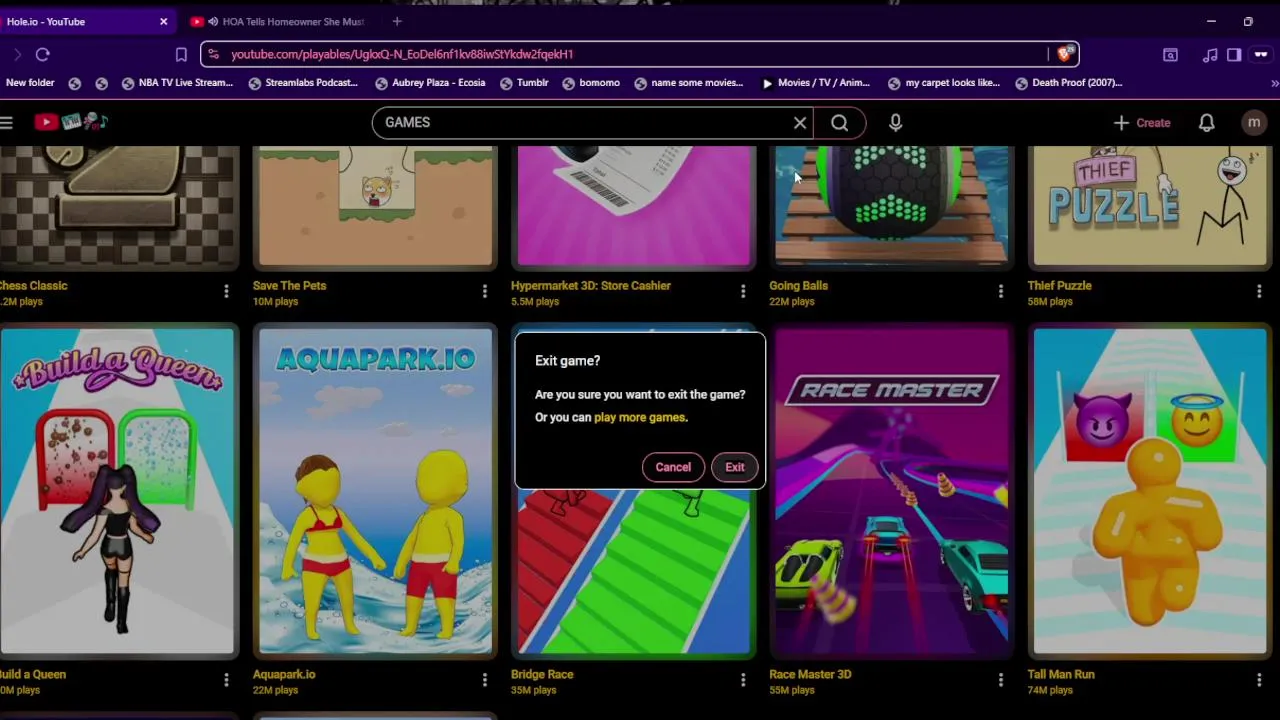Open options for Save The Pets
This screenshot has height=720, width=1280.
coord(485,291)
